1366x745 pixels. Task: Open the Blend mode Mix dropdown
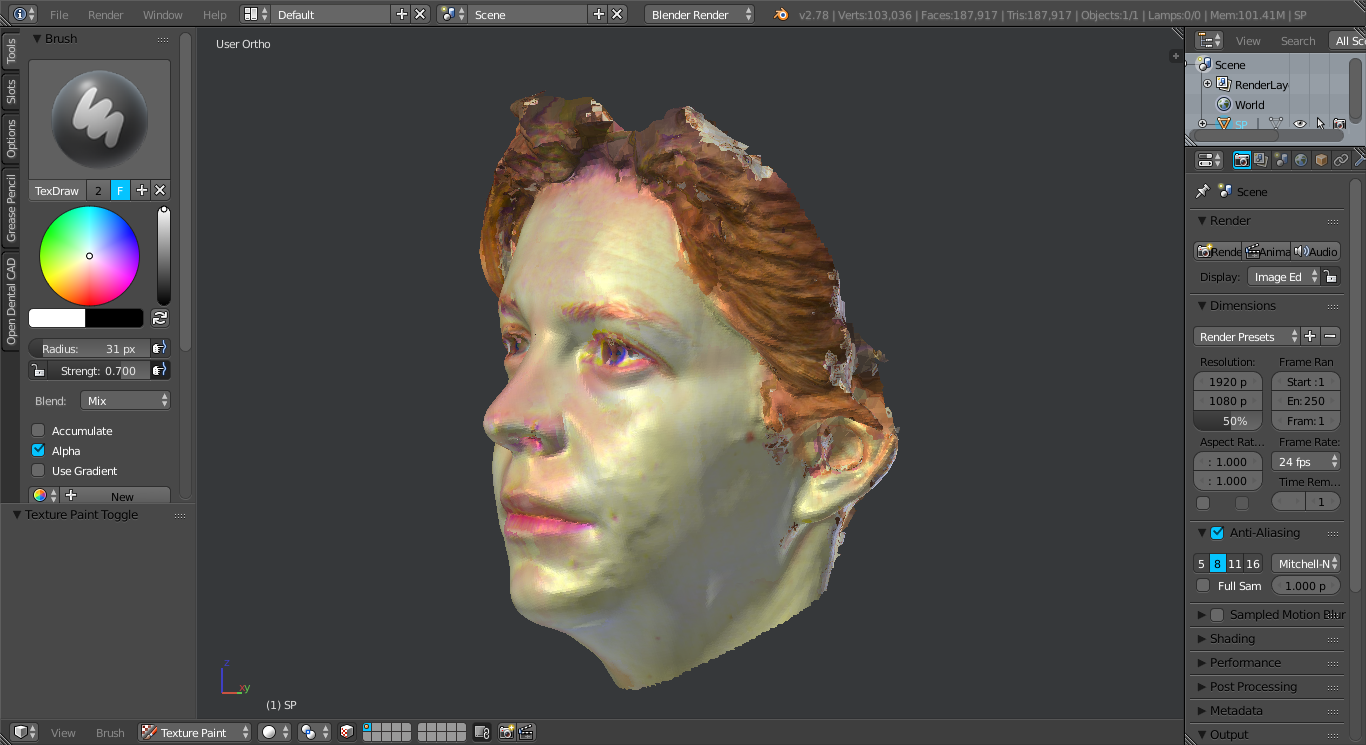pyautogui.click(x=125, y=400)
